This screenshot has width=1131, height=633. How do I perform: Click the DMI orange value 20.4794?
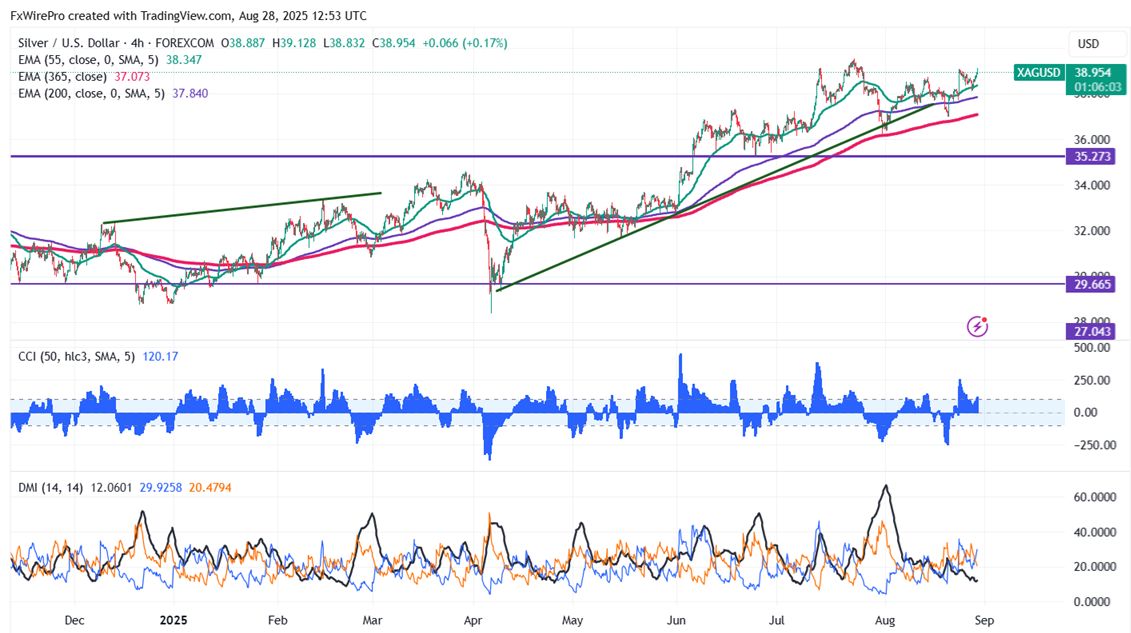[x=210, y=487]
